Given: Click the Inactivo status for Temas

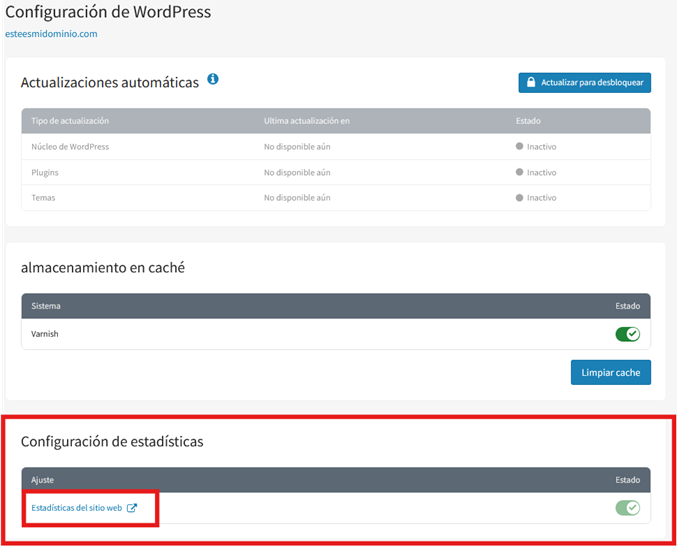Looking at the screenshot, I should click(536, 198).
